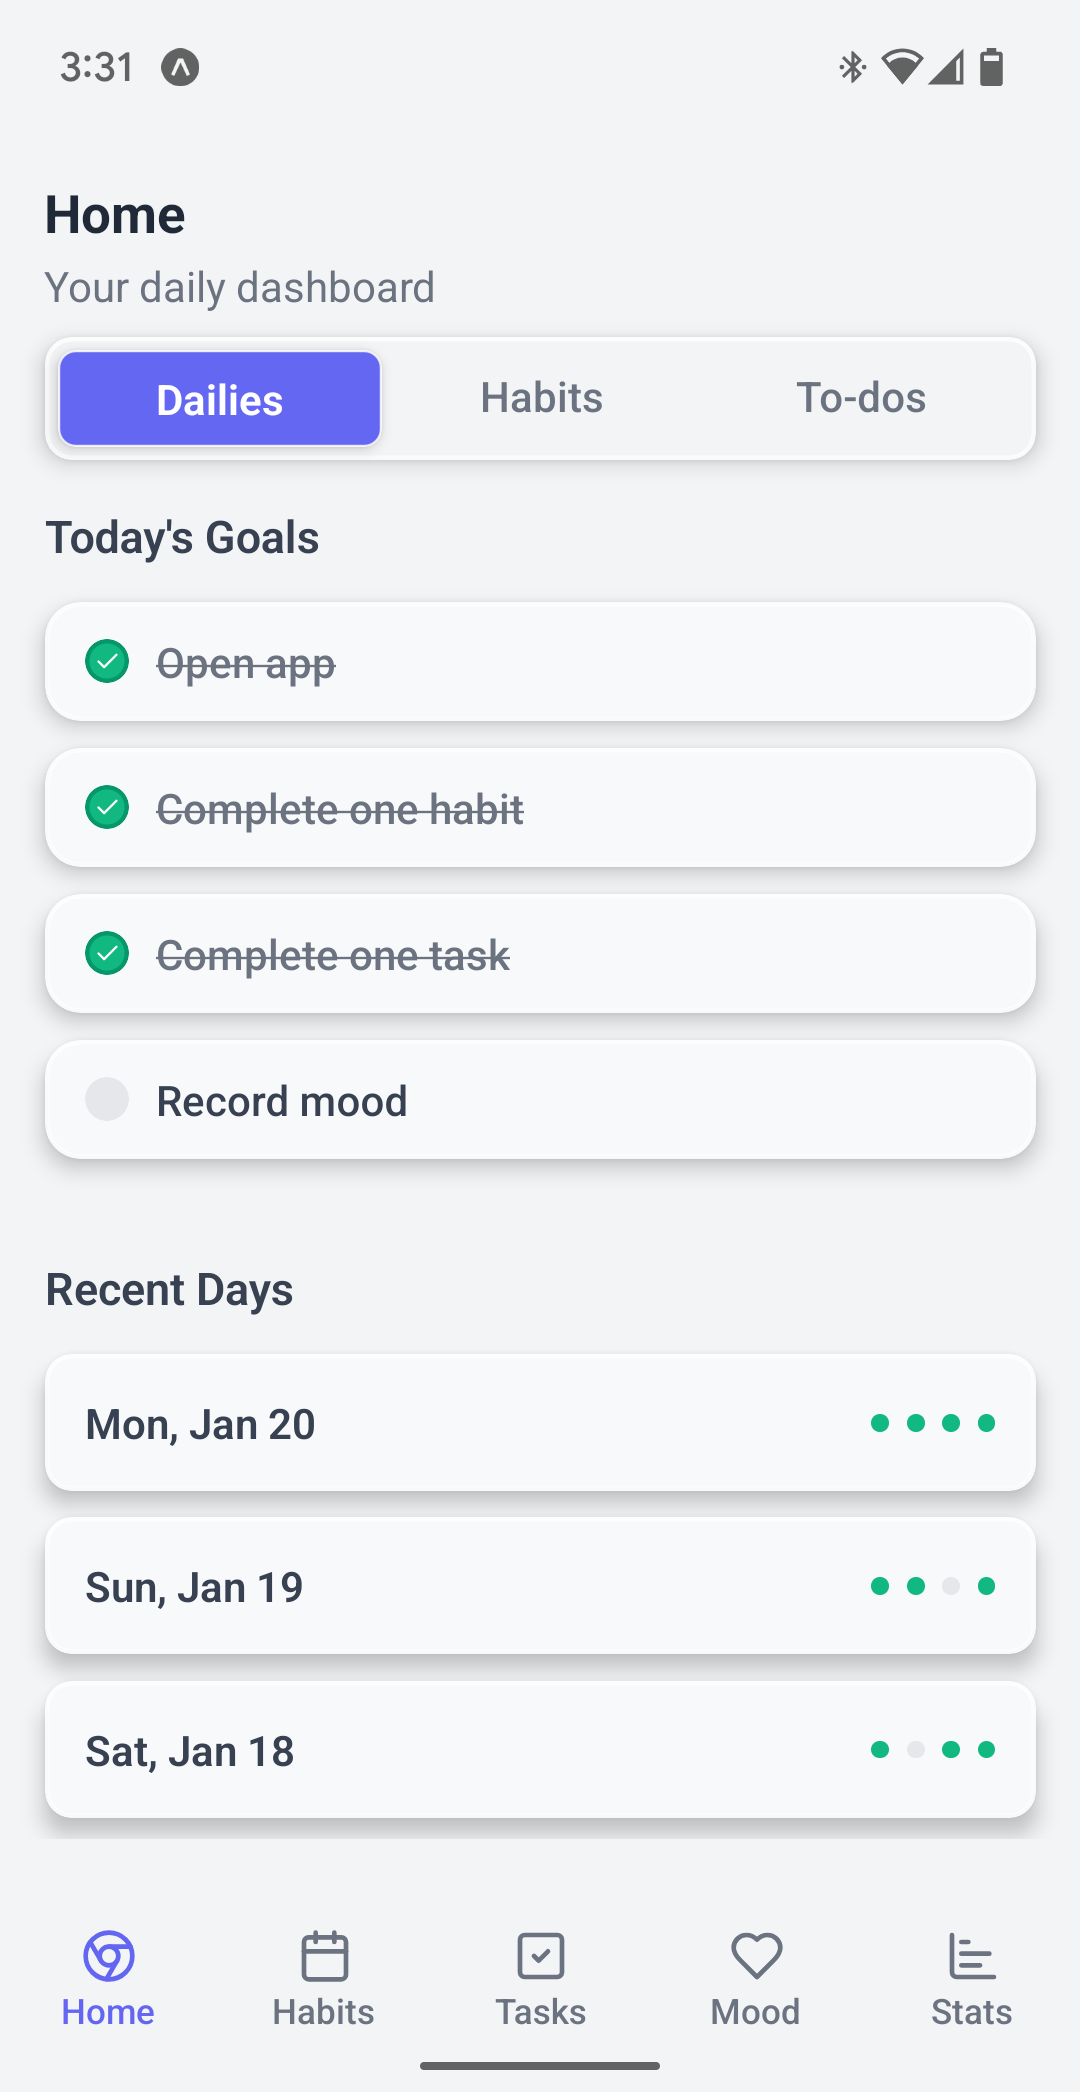The image size is (1080, 2092).
Task: Tap the Home icon in bottom navigation
Action: pyautogui.click(x=108, y=1957)
